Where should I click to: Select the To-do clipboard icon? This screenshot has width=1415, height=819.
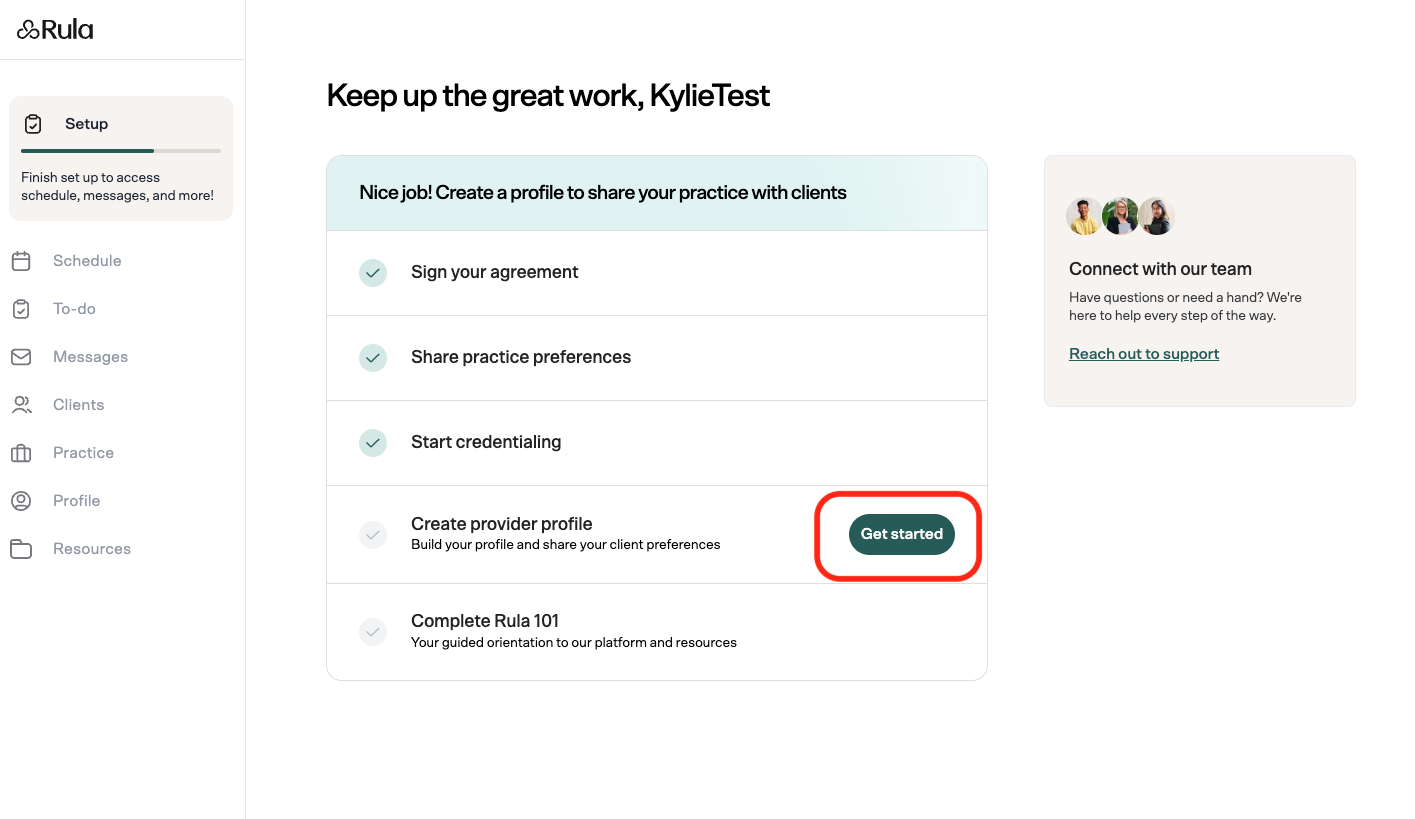[22, 308]
